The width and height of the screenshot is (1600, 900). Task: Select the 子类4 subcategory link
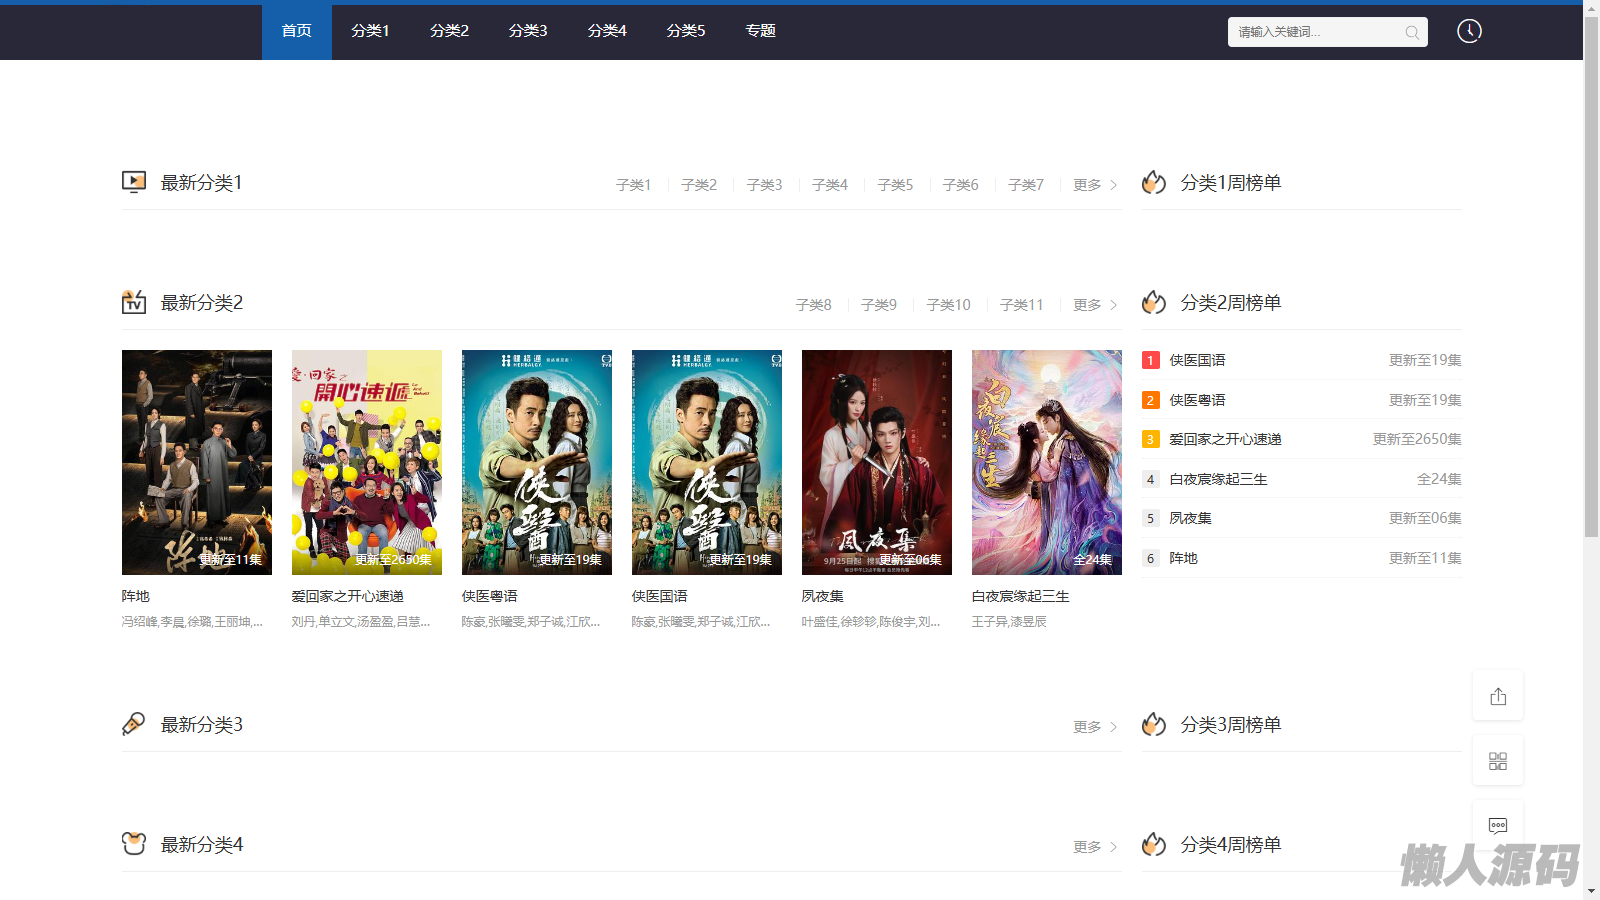point(830,185)
